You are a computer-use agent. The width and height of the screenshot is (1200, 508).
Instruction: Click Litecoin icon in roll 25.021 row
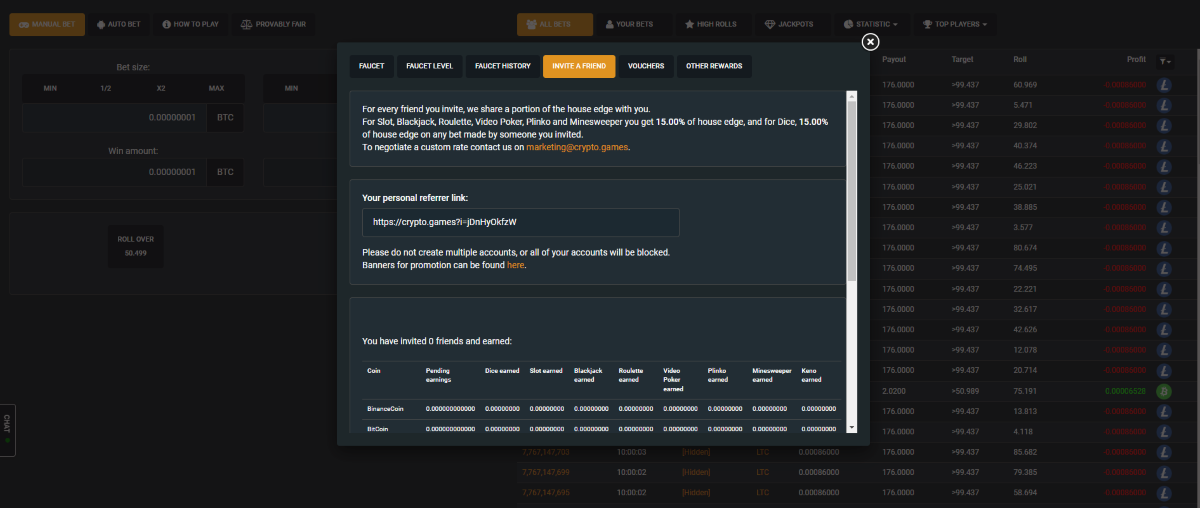[1164, 187]
